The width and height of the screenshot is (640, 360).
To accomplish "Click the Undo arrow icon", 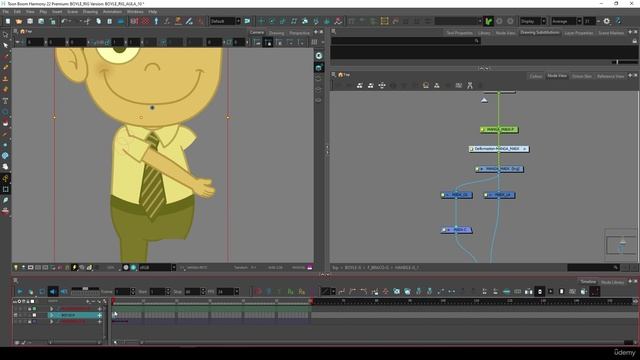I will point(64,21).
